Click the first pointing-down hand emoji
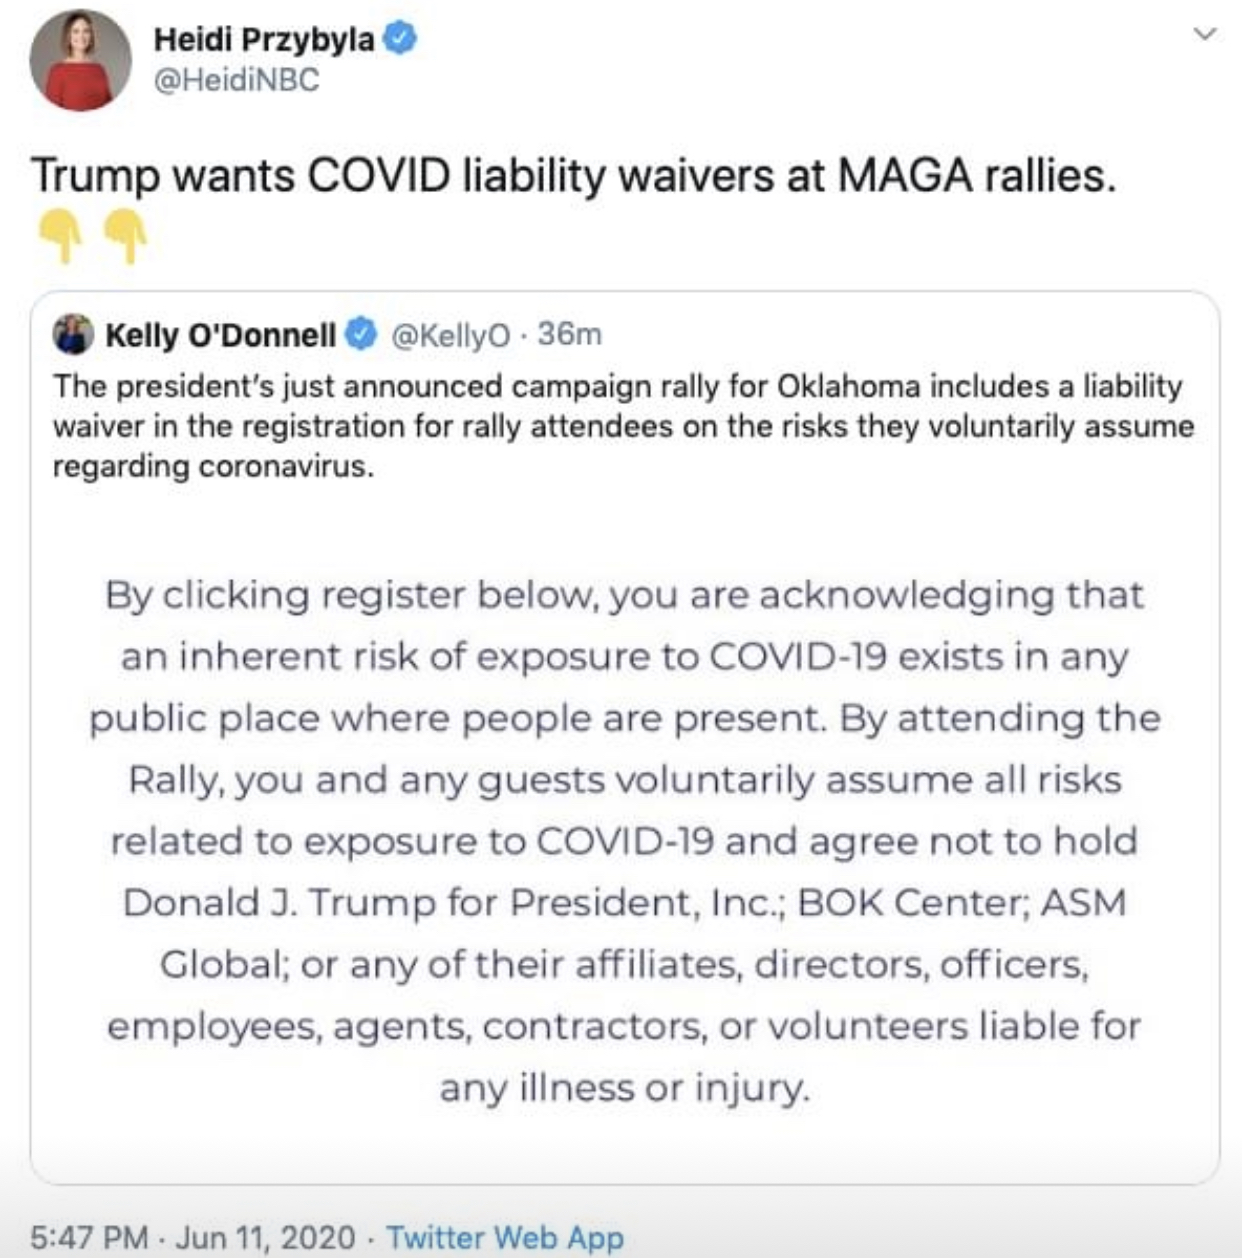This screenshot has height=1258, width=1242. click(62, 236)
